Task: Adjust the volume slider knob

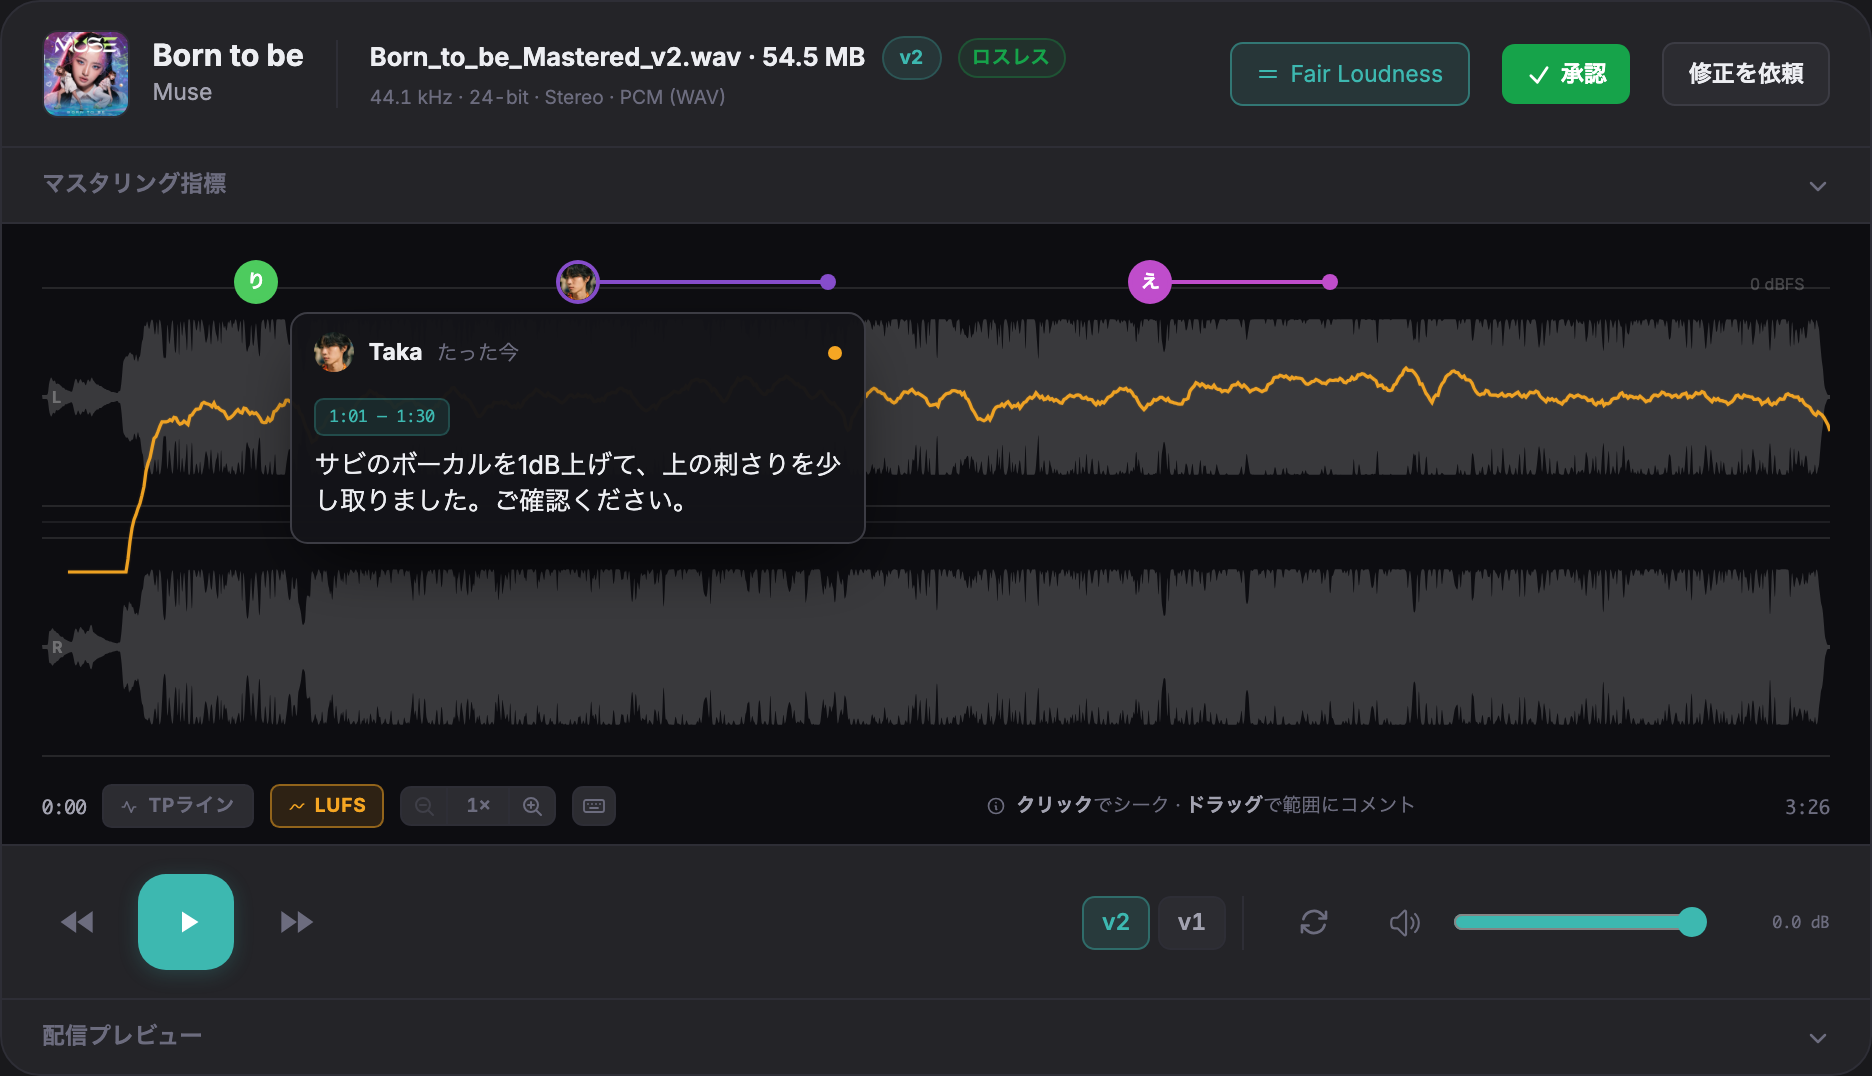Action: (1692, 922)
